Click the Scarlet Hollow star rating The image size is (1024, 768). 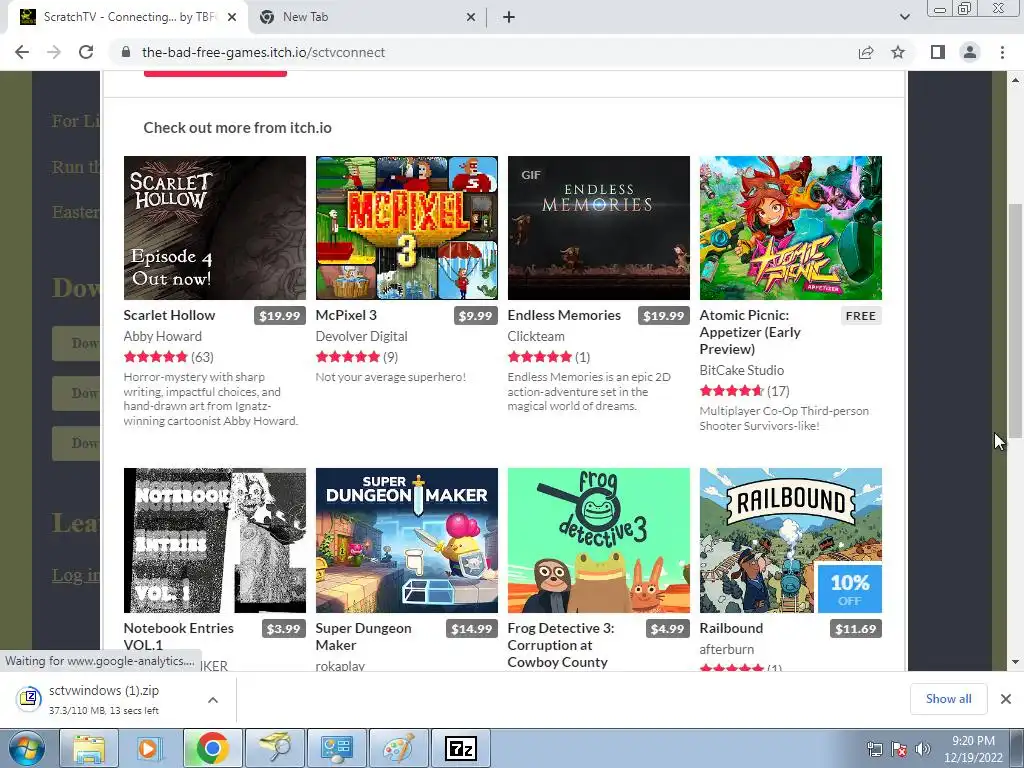click(155, 357)
